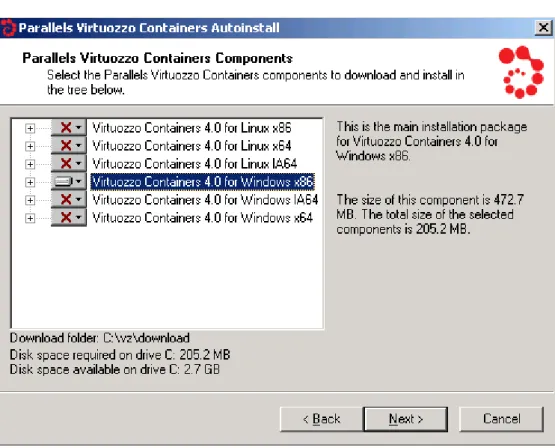This screenshot has height=448, width=555.
Task: Select Virtuozzo Containers 4.0 for Linux x64
Action: pyautogui.click(x=191, y=146)
